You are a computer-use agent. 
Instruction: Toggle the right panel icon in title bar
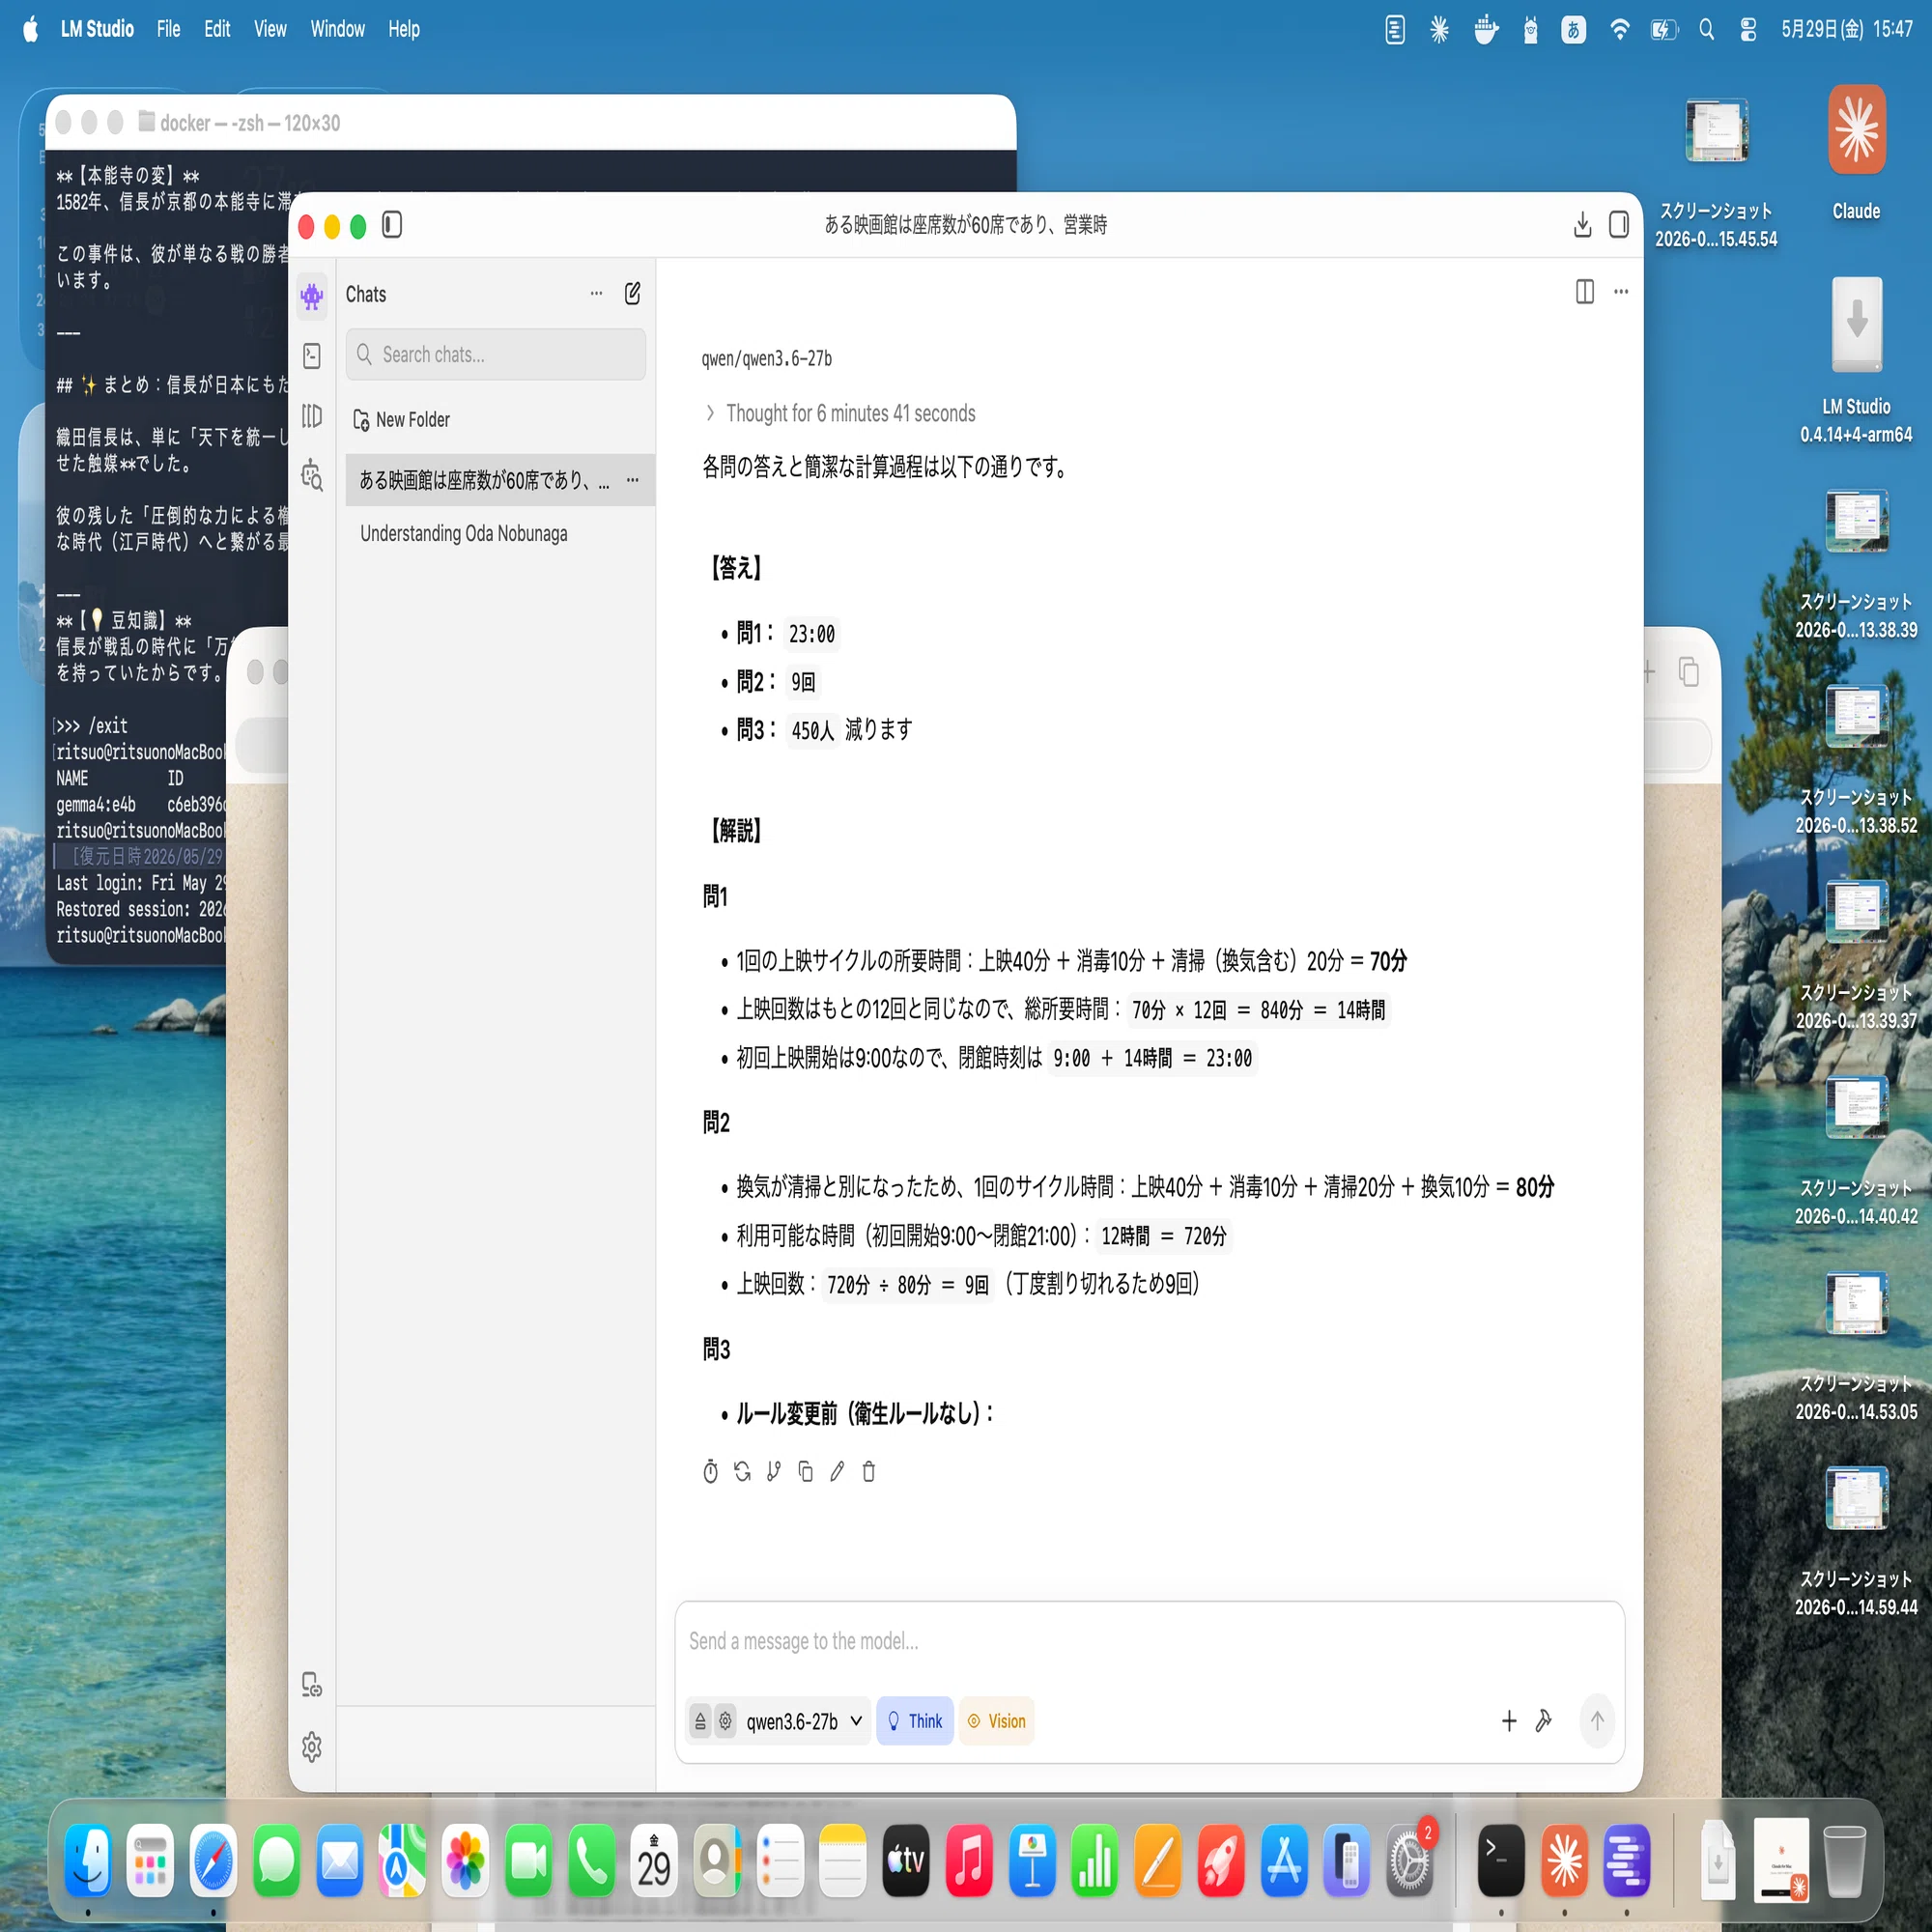click(1619, 225)
